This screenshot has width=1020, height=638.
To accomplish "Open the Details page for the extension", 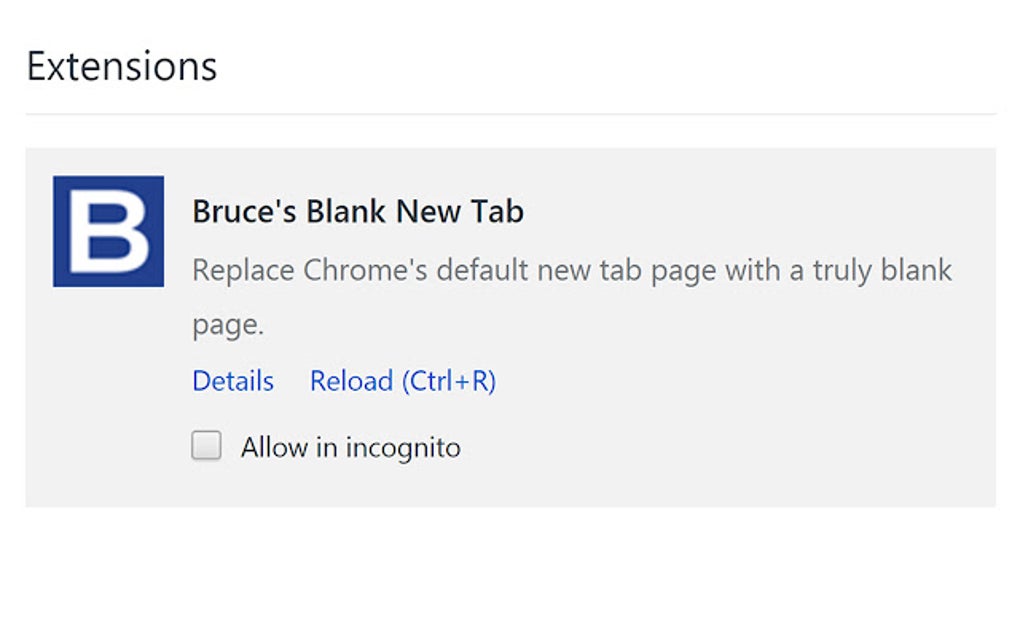I will 232,381.
